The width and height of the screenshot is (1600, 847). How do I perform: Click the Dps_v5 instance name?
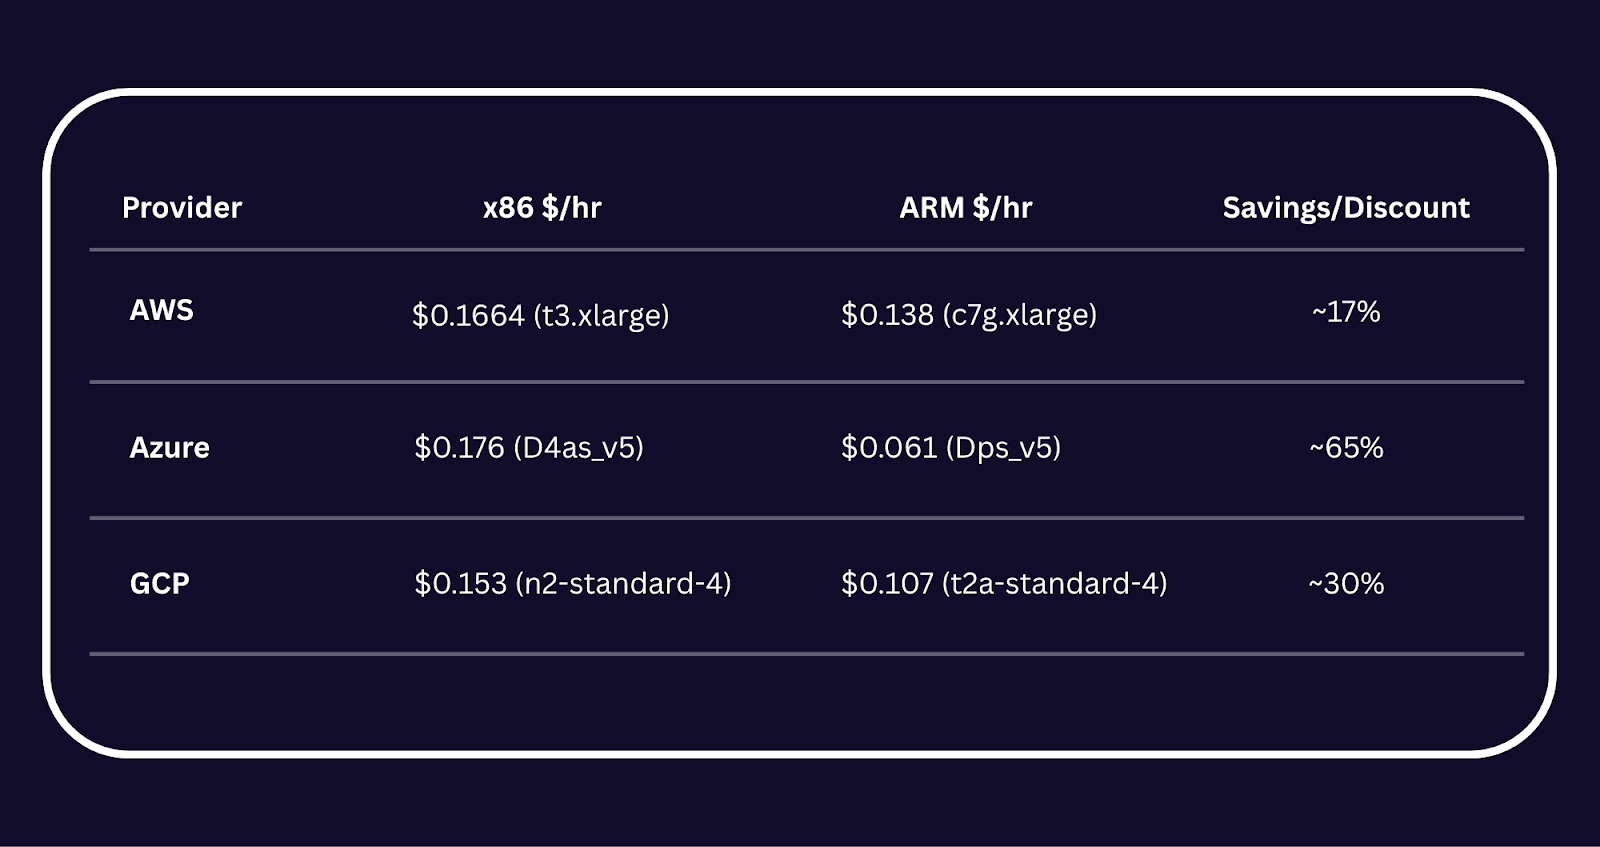click(x=1002, y=447)
